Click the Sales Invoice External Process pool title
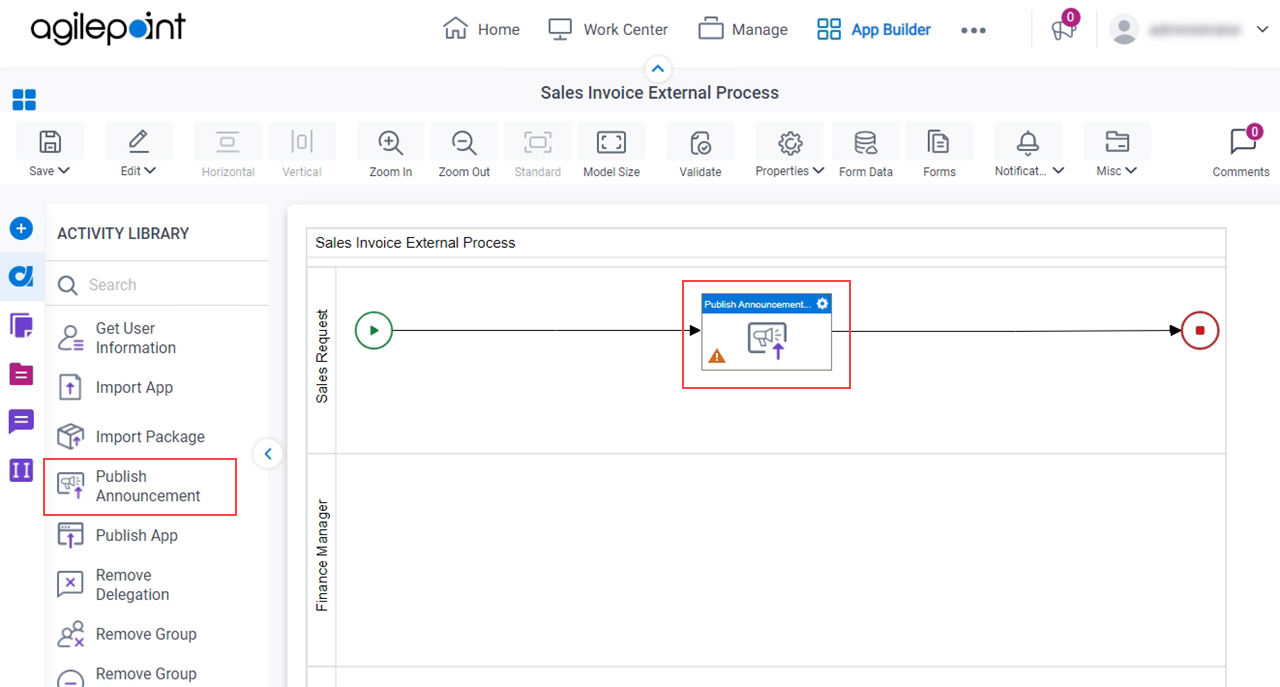Image resolution: width=1280 pixels, height=687 pixels. (415, 243)
